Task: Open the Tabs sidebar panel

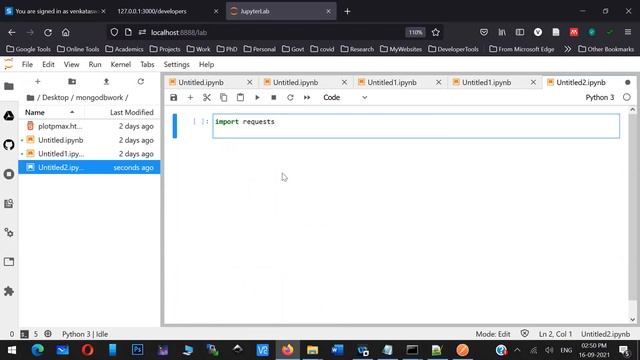Action: (9, 262)
